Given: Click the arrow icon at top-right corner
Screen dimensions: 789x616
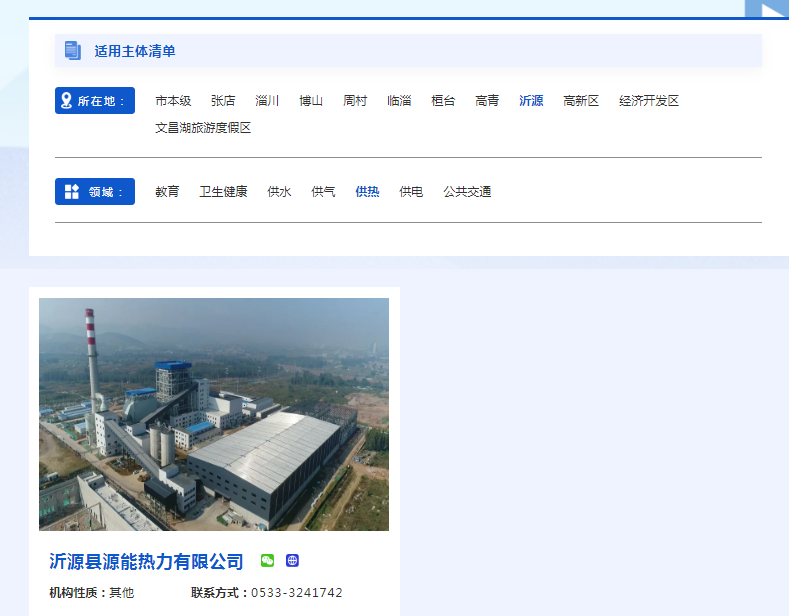Looking at the screenshot, I should pyautogui.click(x=772, y=11).
